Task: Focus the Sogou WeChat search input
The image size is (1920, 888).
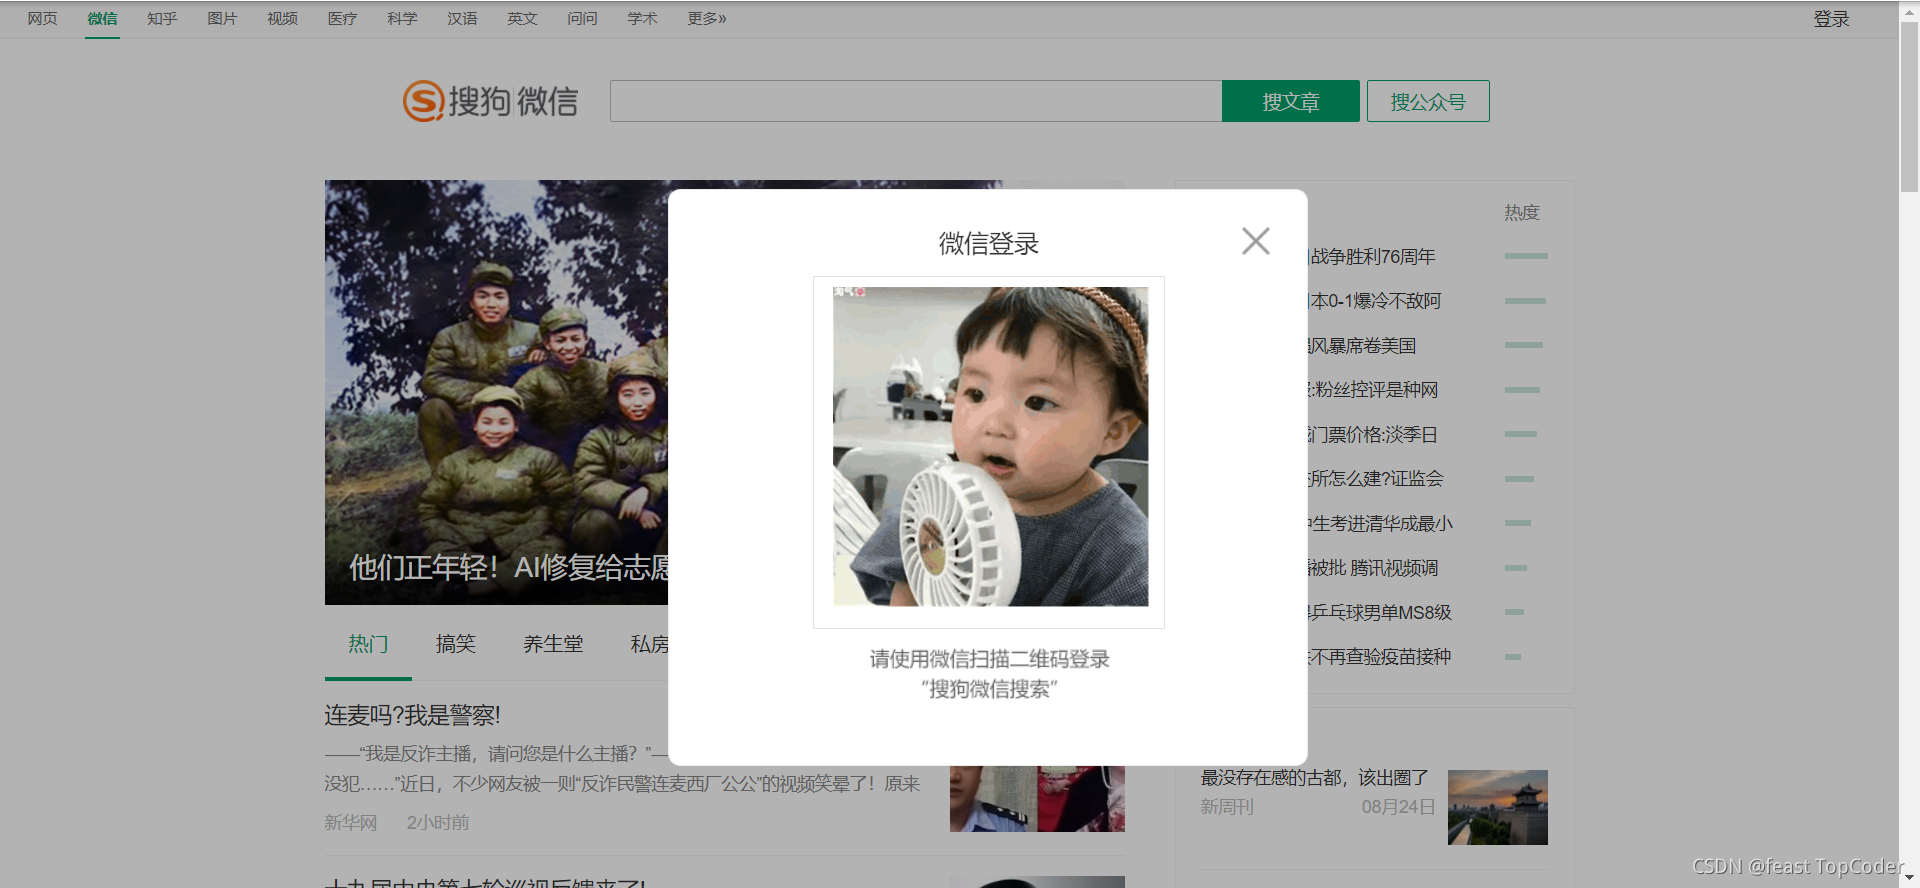Action: [916, 101]
